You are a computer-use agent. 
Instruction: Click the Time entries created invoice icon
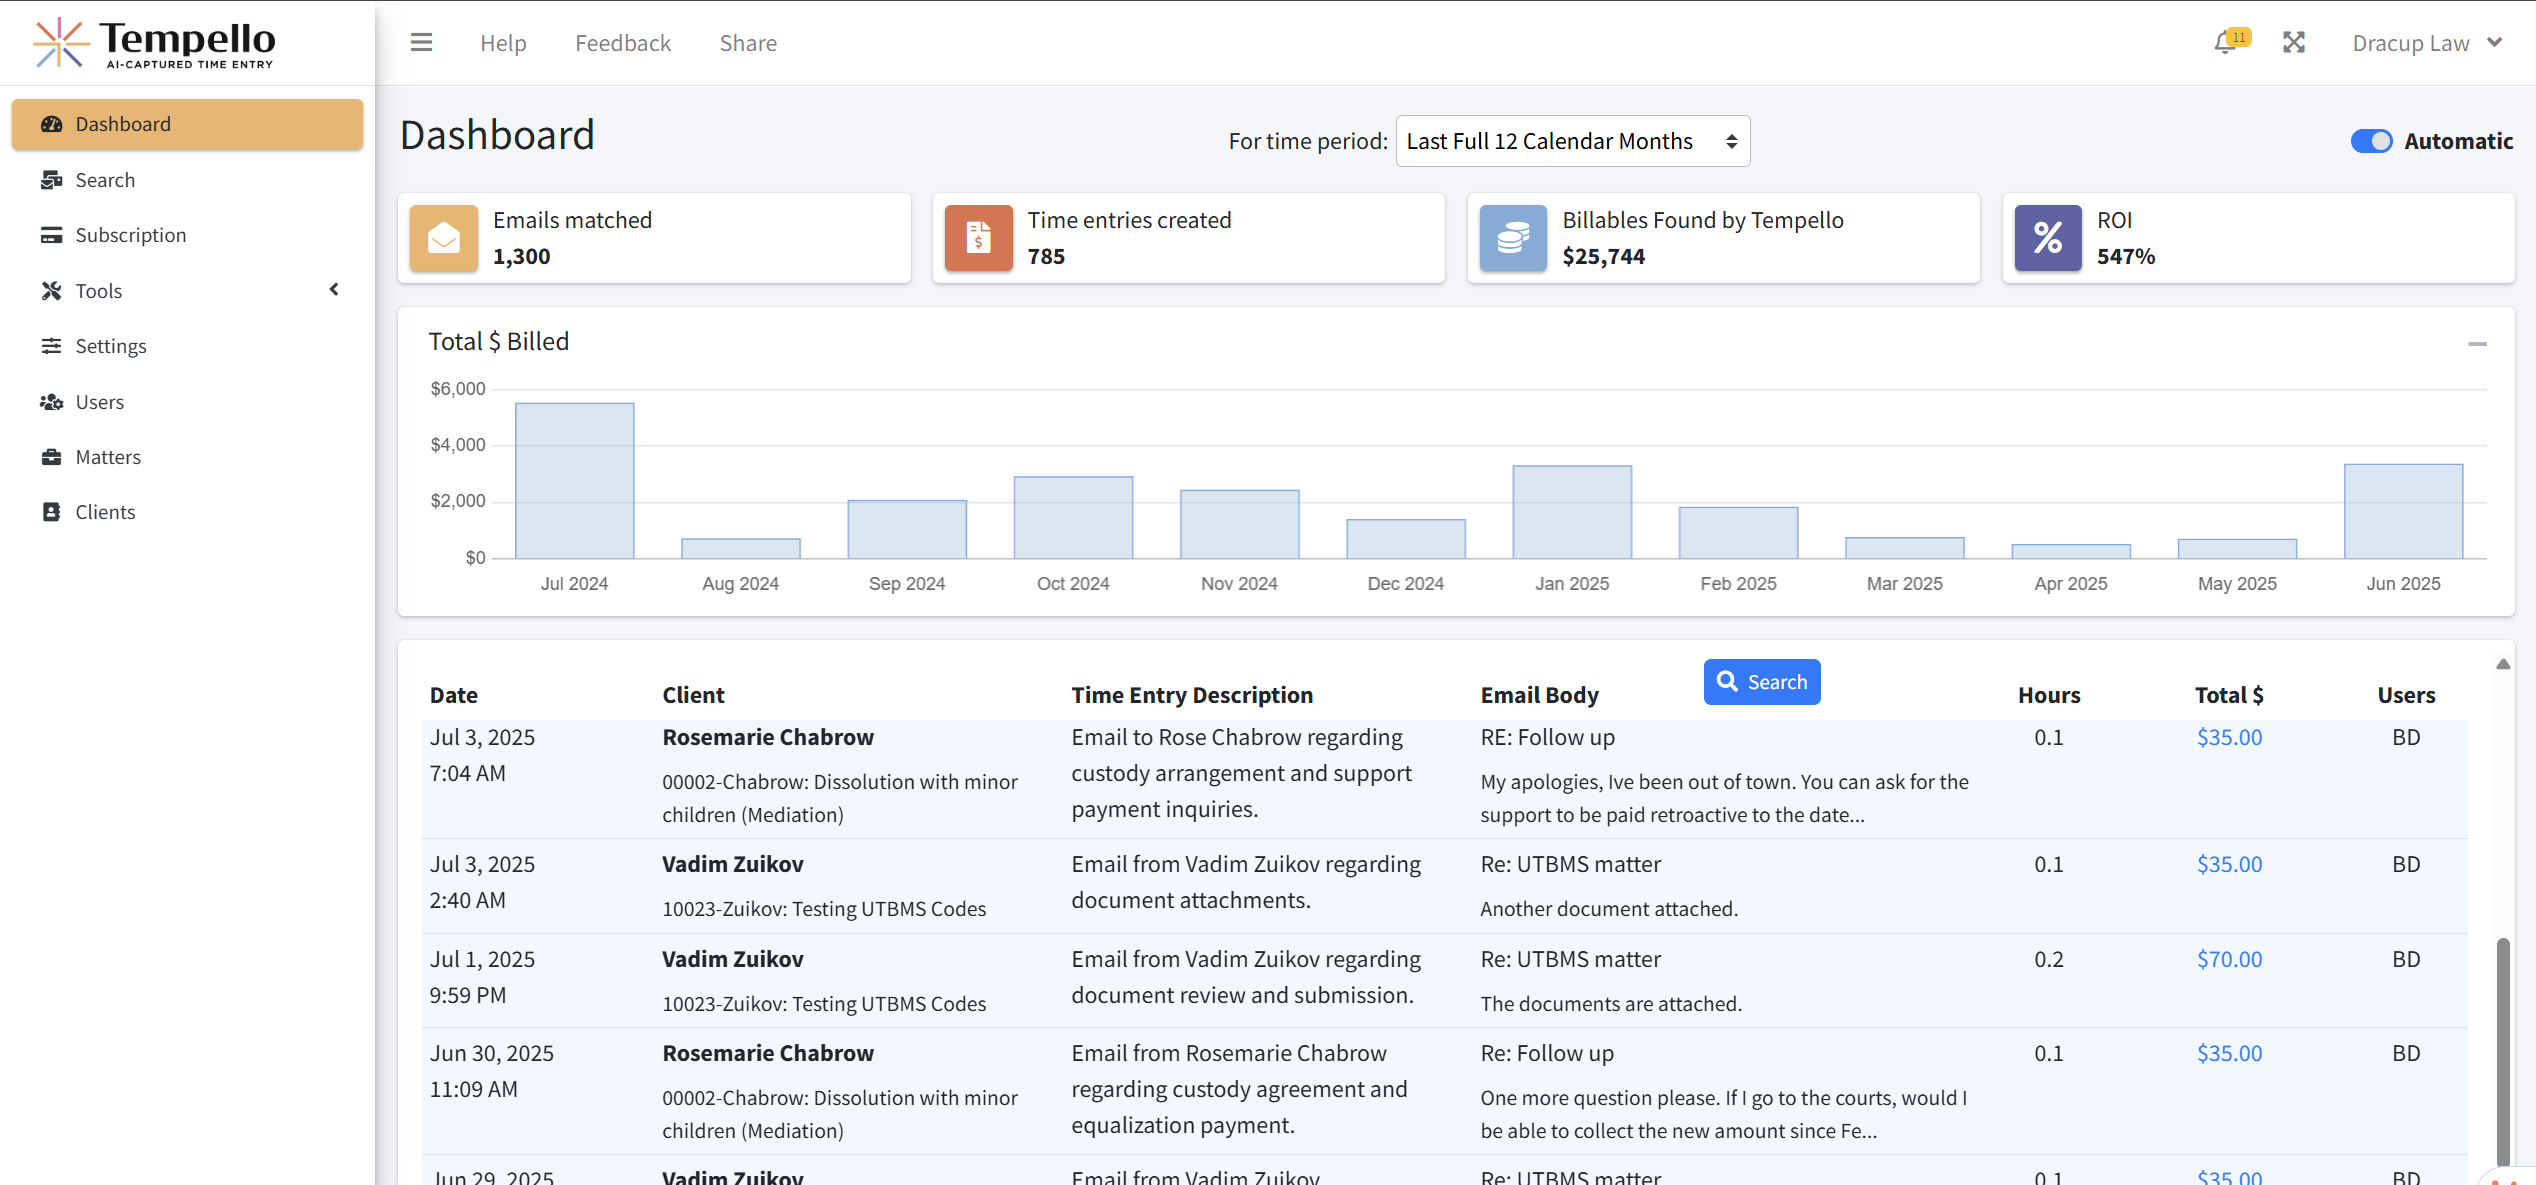pyautogui.click(x=978, y=238)
